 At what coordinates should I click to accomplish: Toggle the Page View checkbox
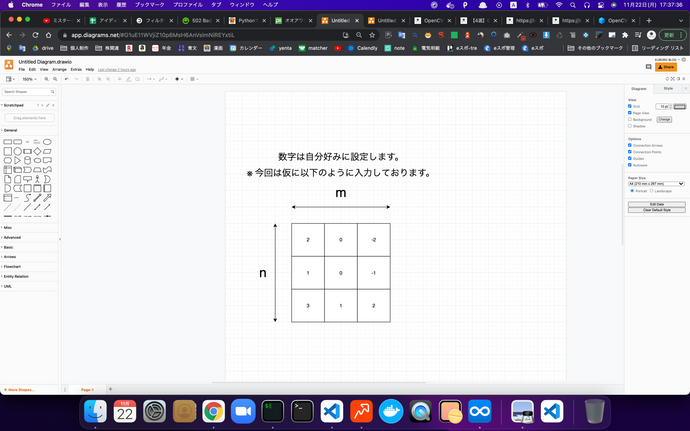click(630, 113)
